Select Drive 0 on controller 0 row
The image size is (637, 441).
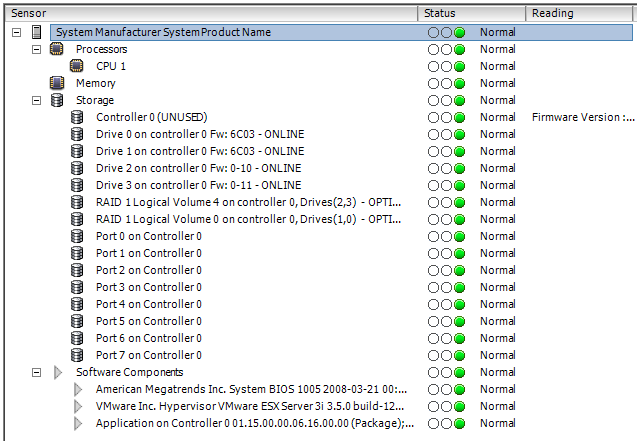pos(200,134)
